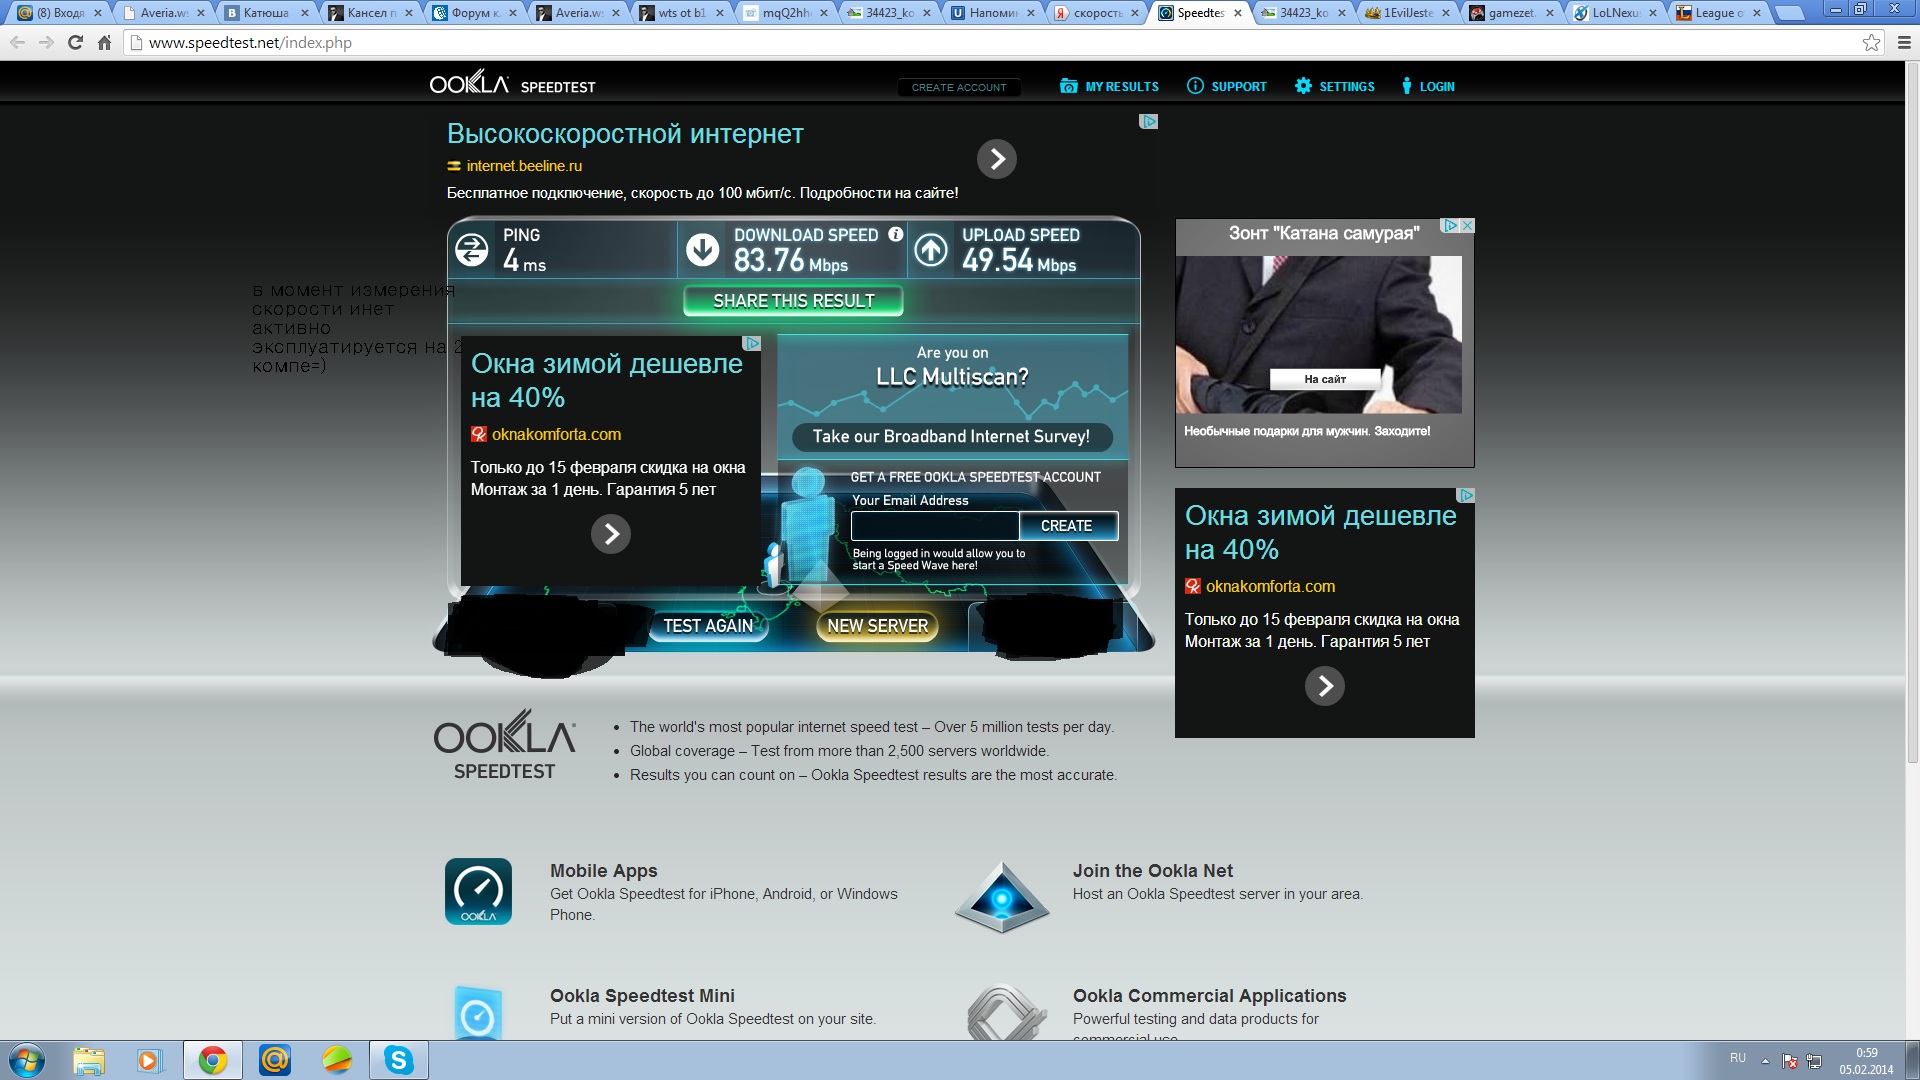This screenshot has width=1920, height=1080.
Task: Click the ping arrows icon
Action: [x=472, y=249]
